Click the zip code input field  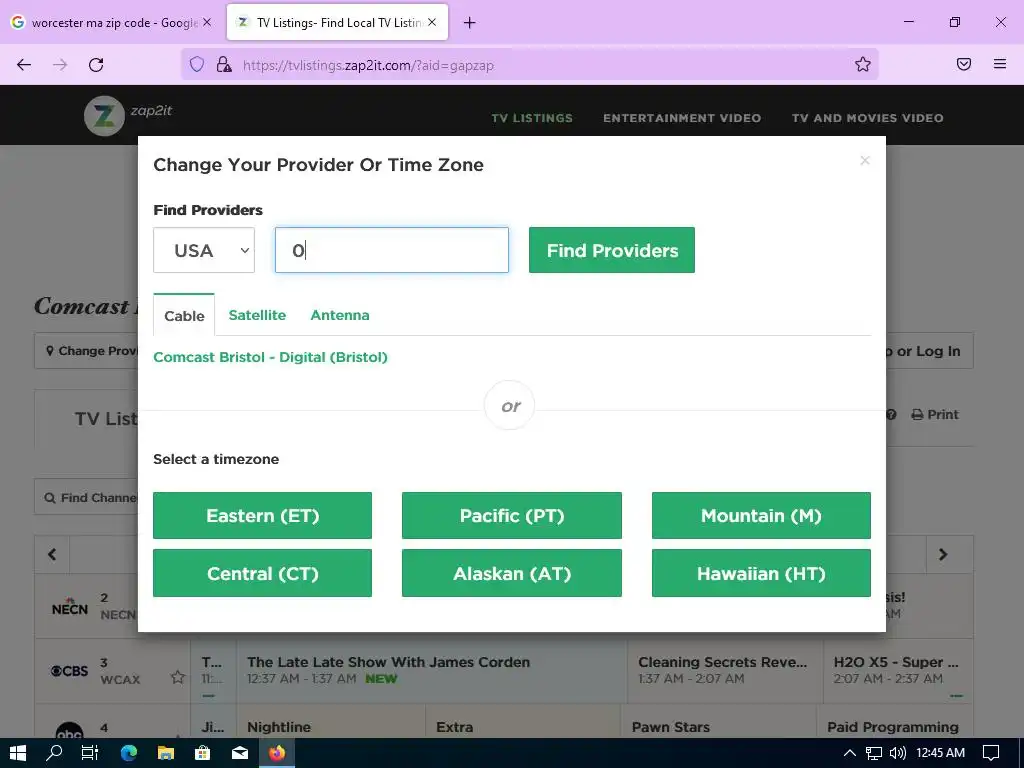(392, 250)
